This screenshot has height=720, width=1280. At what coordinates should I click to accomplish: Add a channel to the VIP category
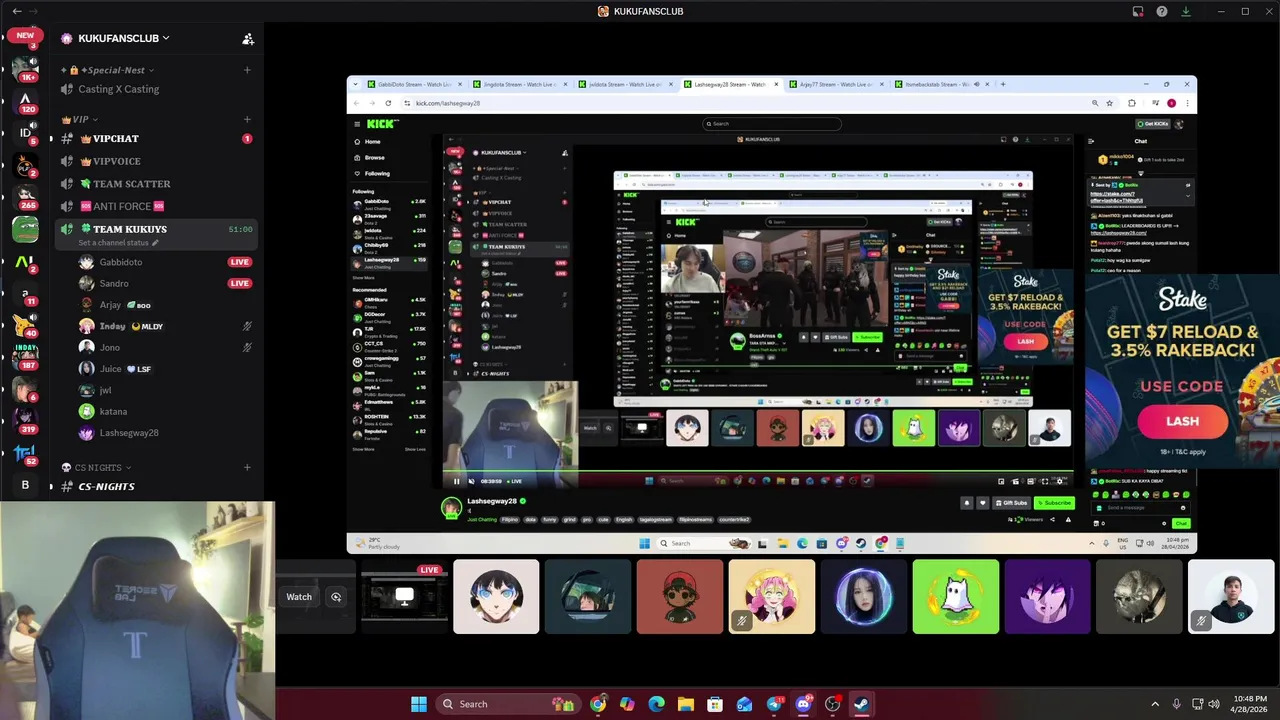(x=247, y=119)
